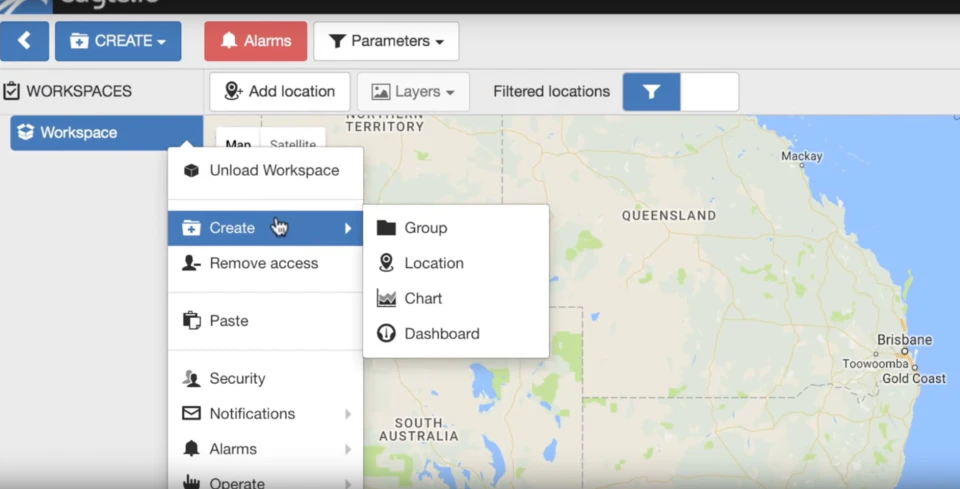Click the funnel icon on Parameters button
Viewport: 960px width, 489px height.
click(337, 41)
